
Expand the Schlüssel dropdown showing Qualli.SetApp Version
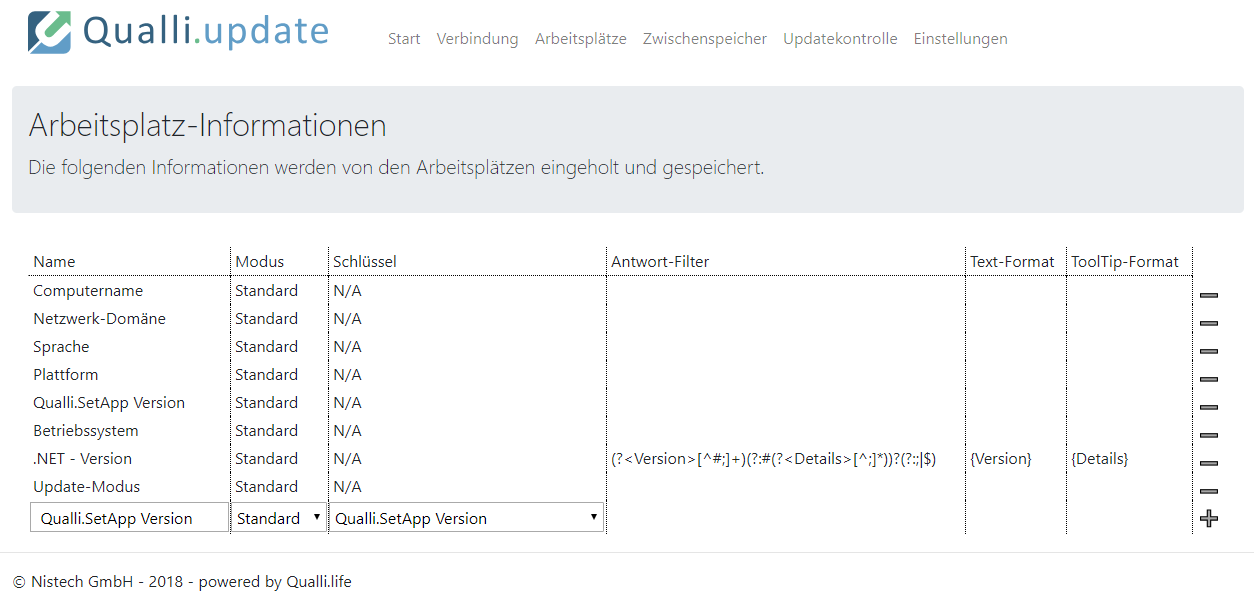466,518
